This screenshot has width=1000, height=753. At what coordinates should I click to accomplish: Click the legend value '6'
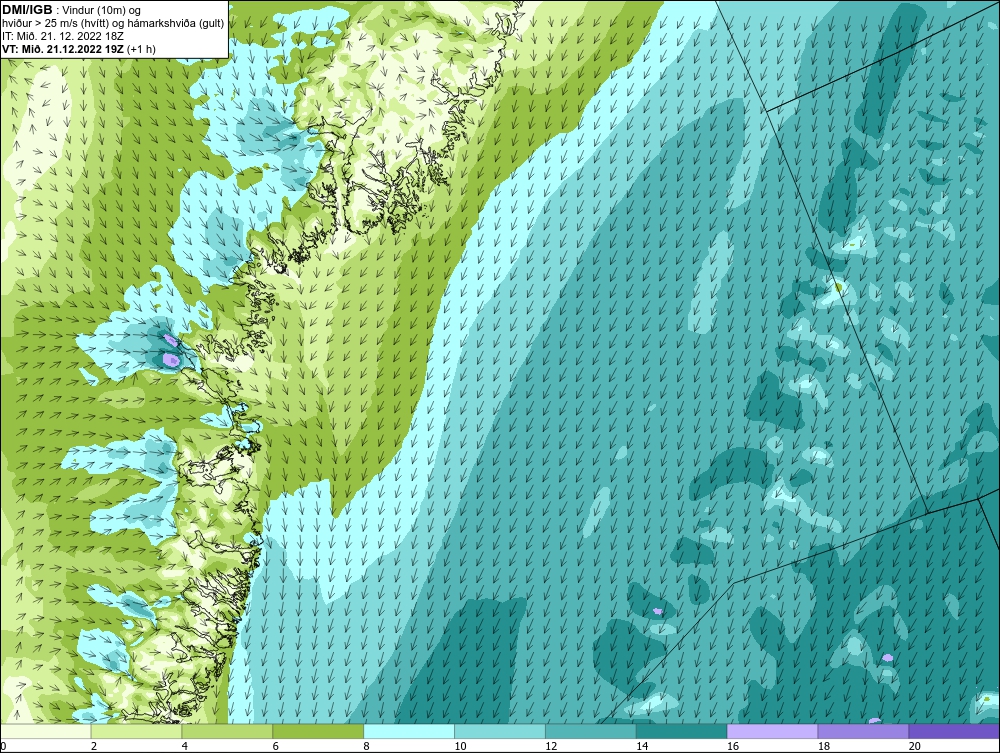(276, 746)
